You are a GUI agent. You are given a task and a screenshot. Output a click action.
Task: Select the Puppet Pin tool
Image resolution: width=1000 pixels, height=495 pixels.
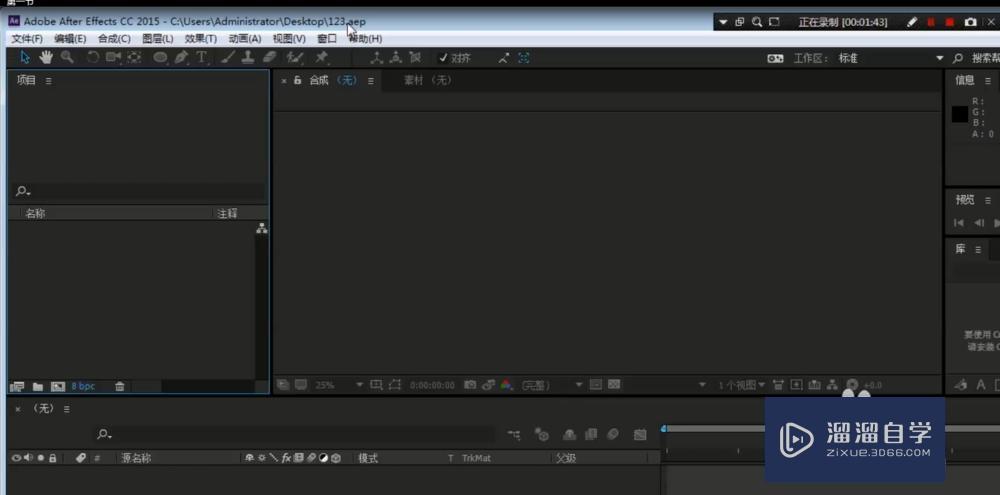(x=321, y=57)
